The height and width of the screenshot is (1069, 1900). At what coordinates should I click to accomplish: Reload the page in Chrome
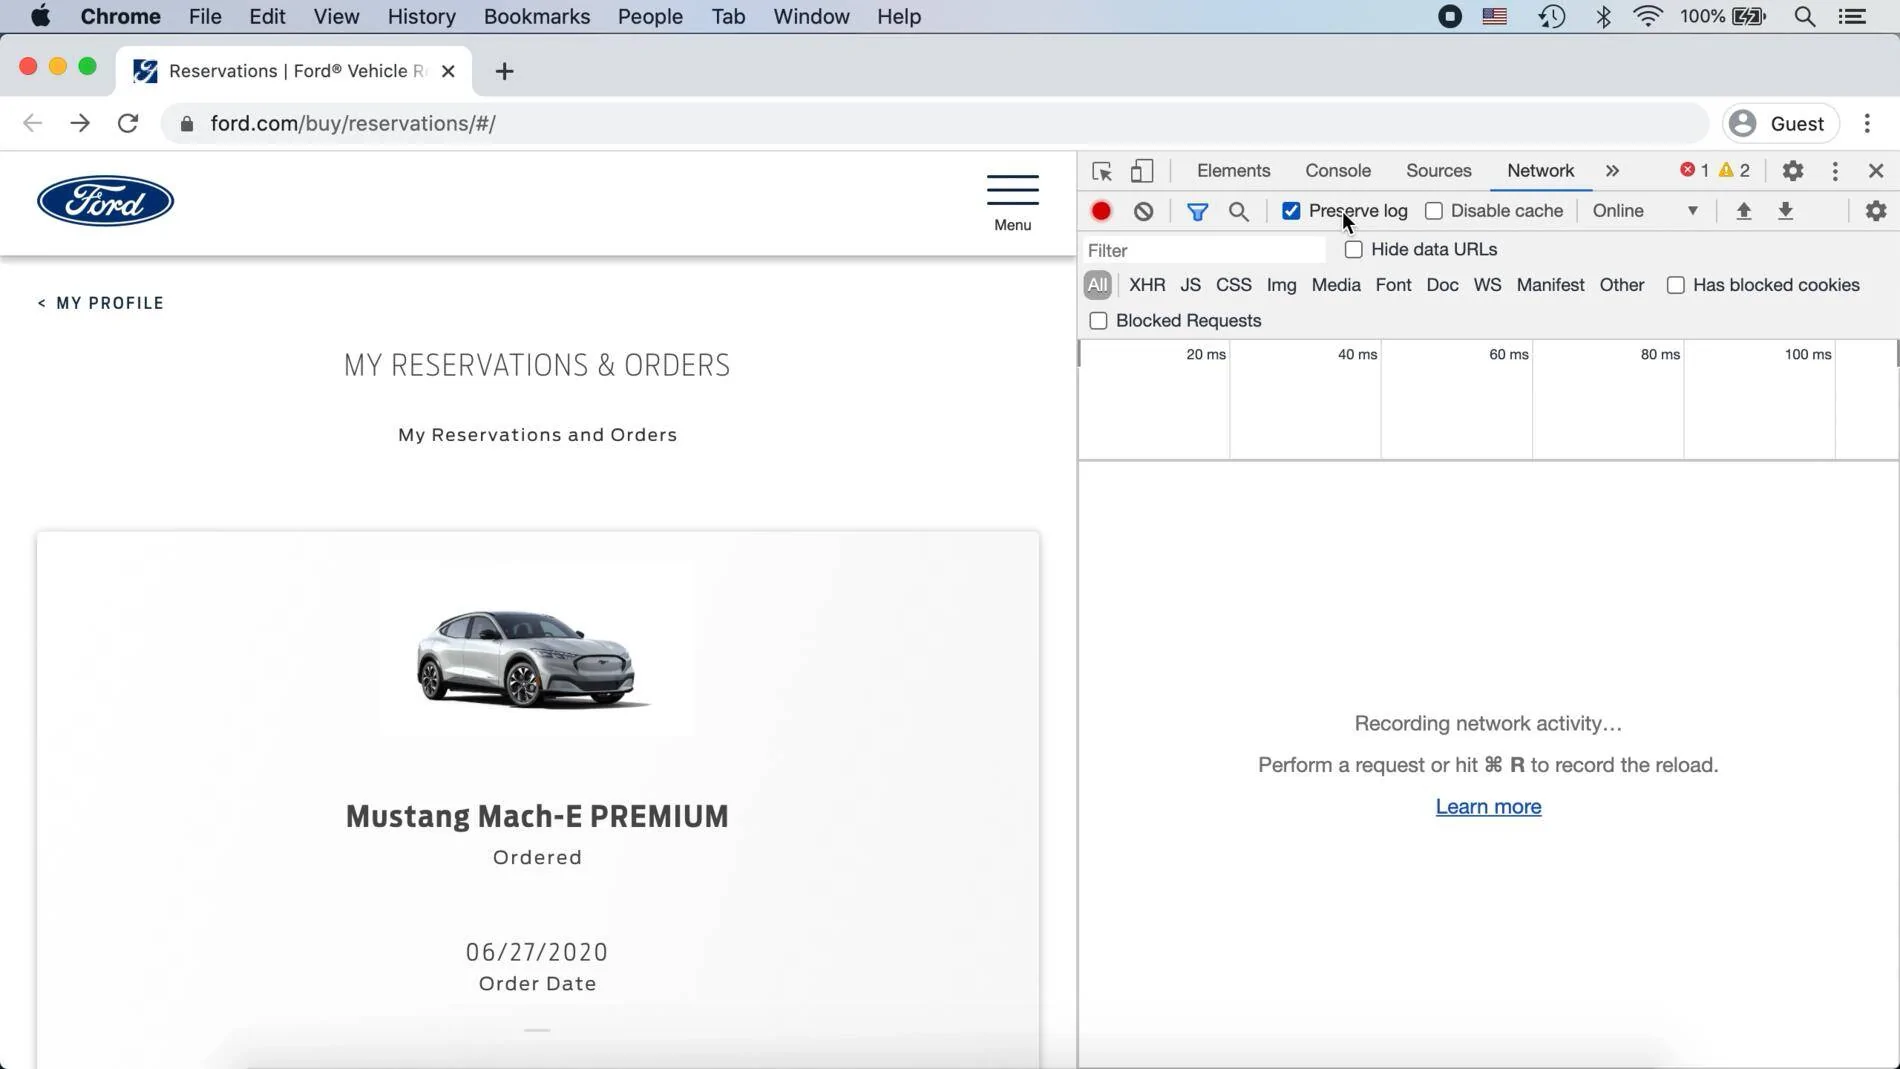click(128, 123)
